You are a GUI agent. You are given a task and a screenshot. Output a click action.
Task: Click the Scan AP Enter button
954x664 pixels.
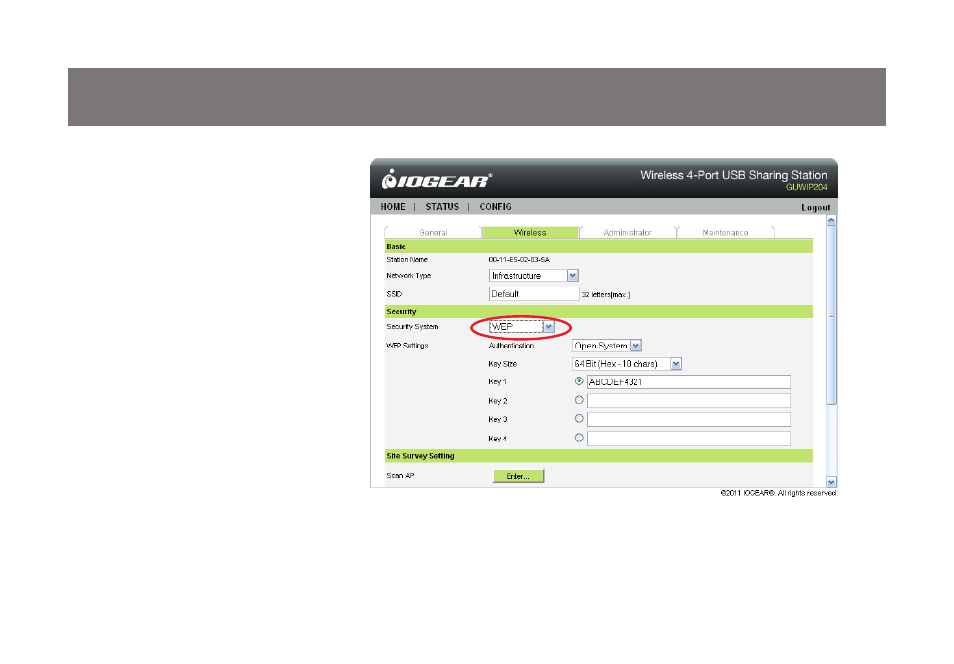(518, 476)
